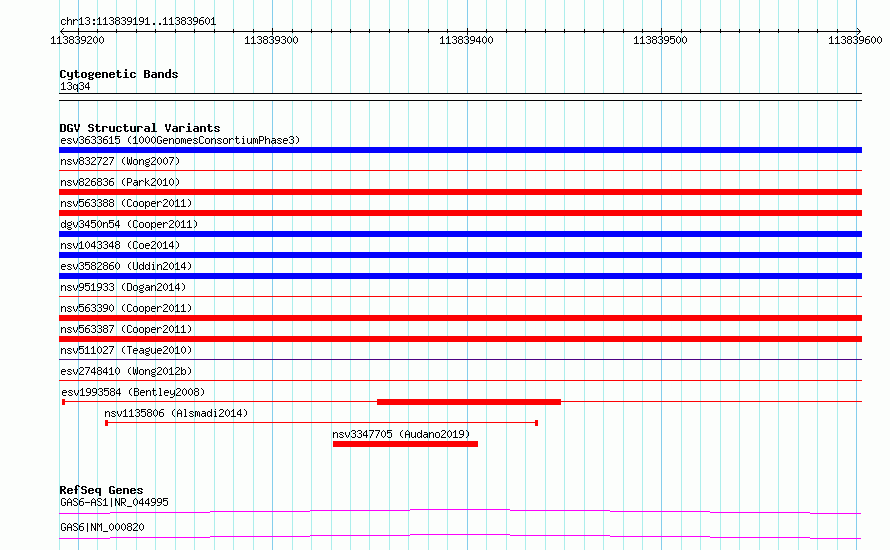Screen dimensions: 890x550
Task: Select variant label nsv563387 (Cooper2011)
Action: point(126,329)
